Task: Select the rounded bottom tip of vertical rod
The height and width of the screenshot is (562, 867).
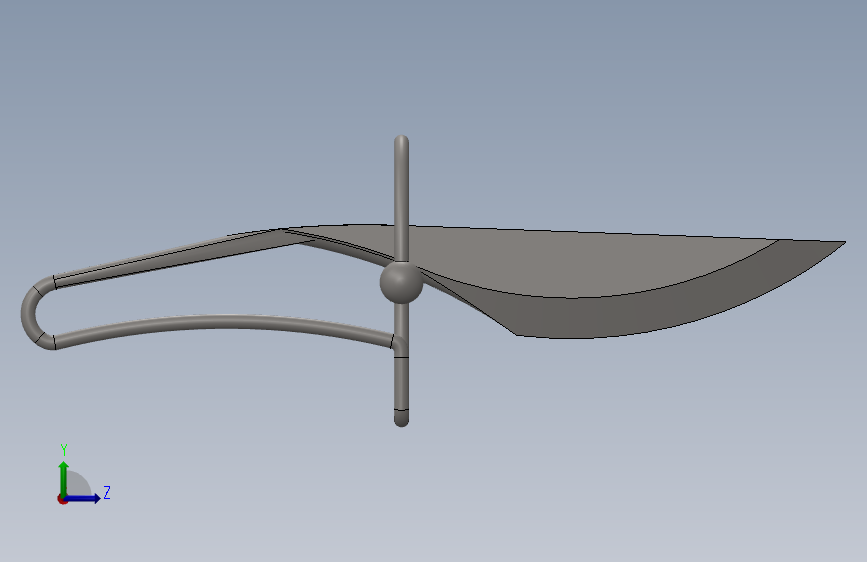Action: 401,418
